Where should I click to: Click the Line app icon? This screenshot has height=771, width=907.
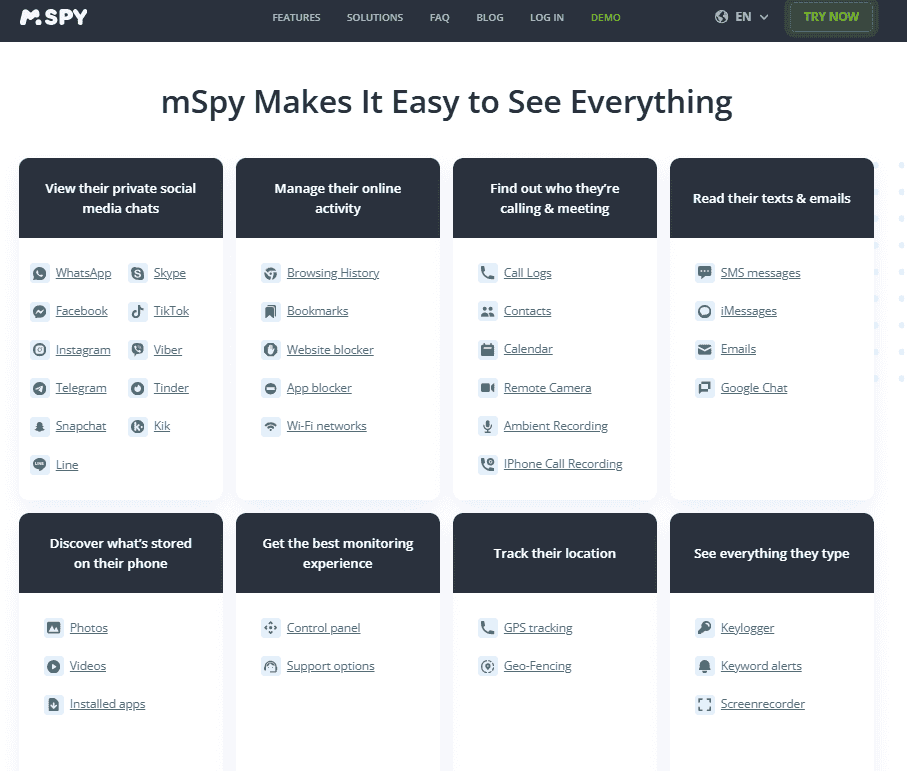39,464
